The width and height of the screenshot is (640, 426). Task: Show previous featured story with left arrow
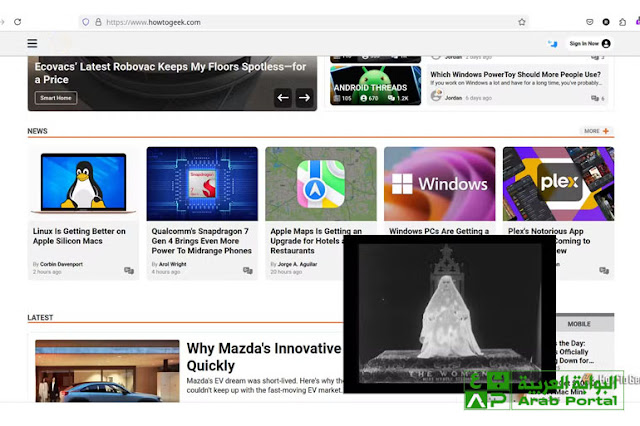pos(283,98)
